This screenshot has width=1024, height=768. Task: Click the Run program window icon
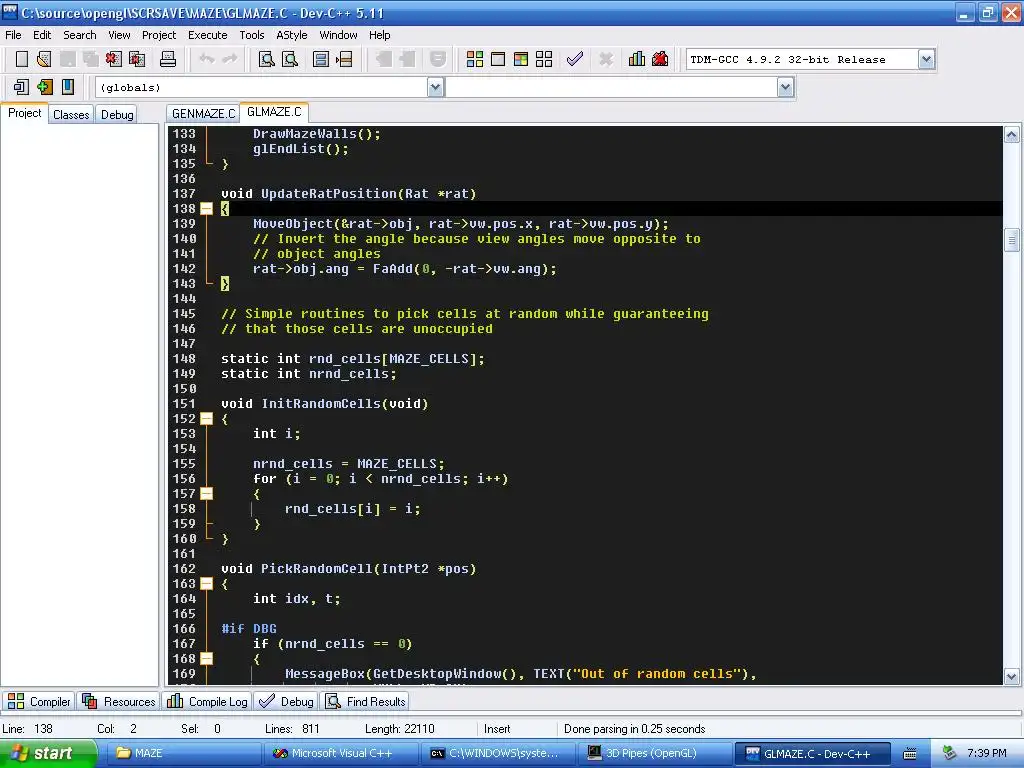498,59
